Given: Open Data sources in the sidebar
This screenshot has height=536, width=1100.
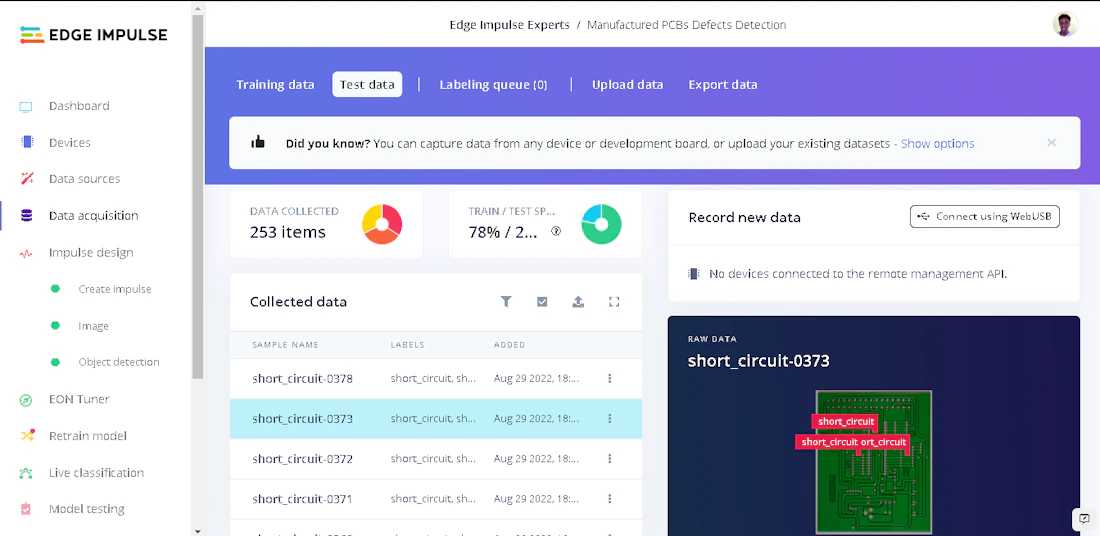Looking at the screenshot, I should 84,179.
